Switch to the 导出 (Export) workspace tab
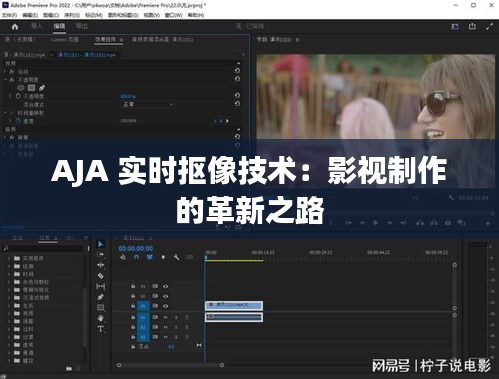Screen dimensions: 499x379 click(82, 26)
